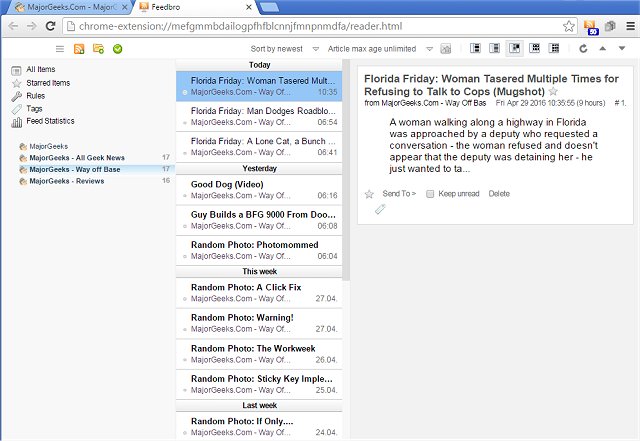Bookmark page with the address bar star

pyautogui.click(x=569, y=27)
